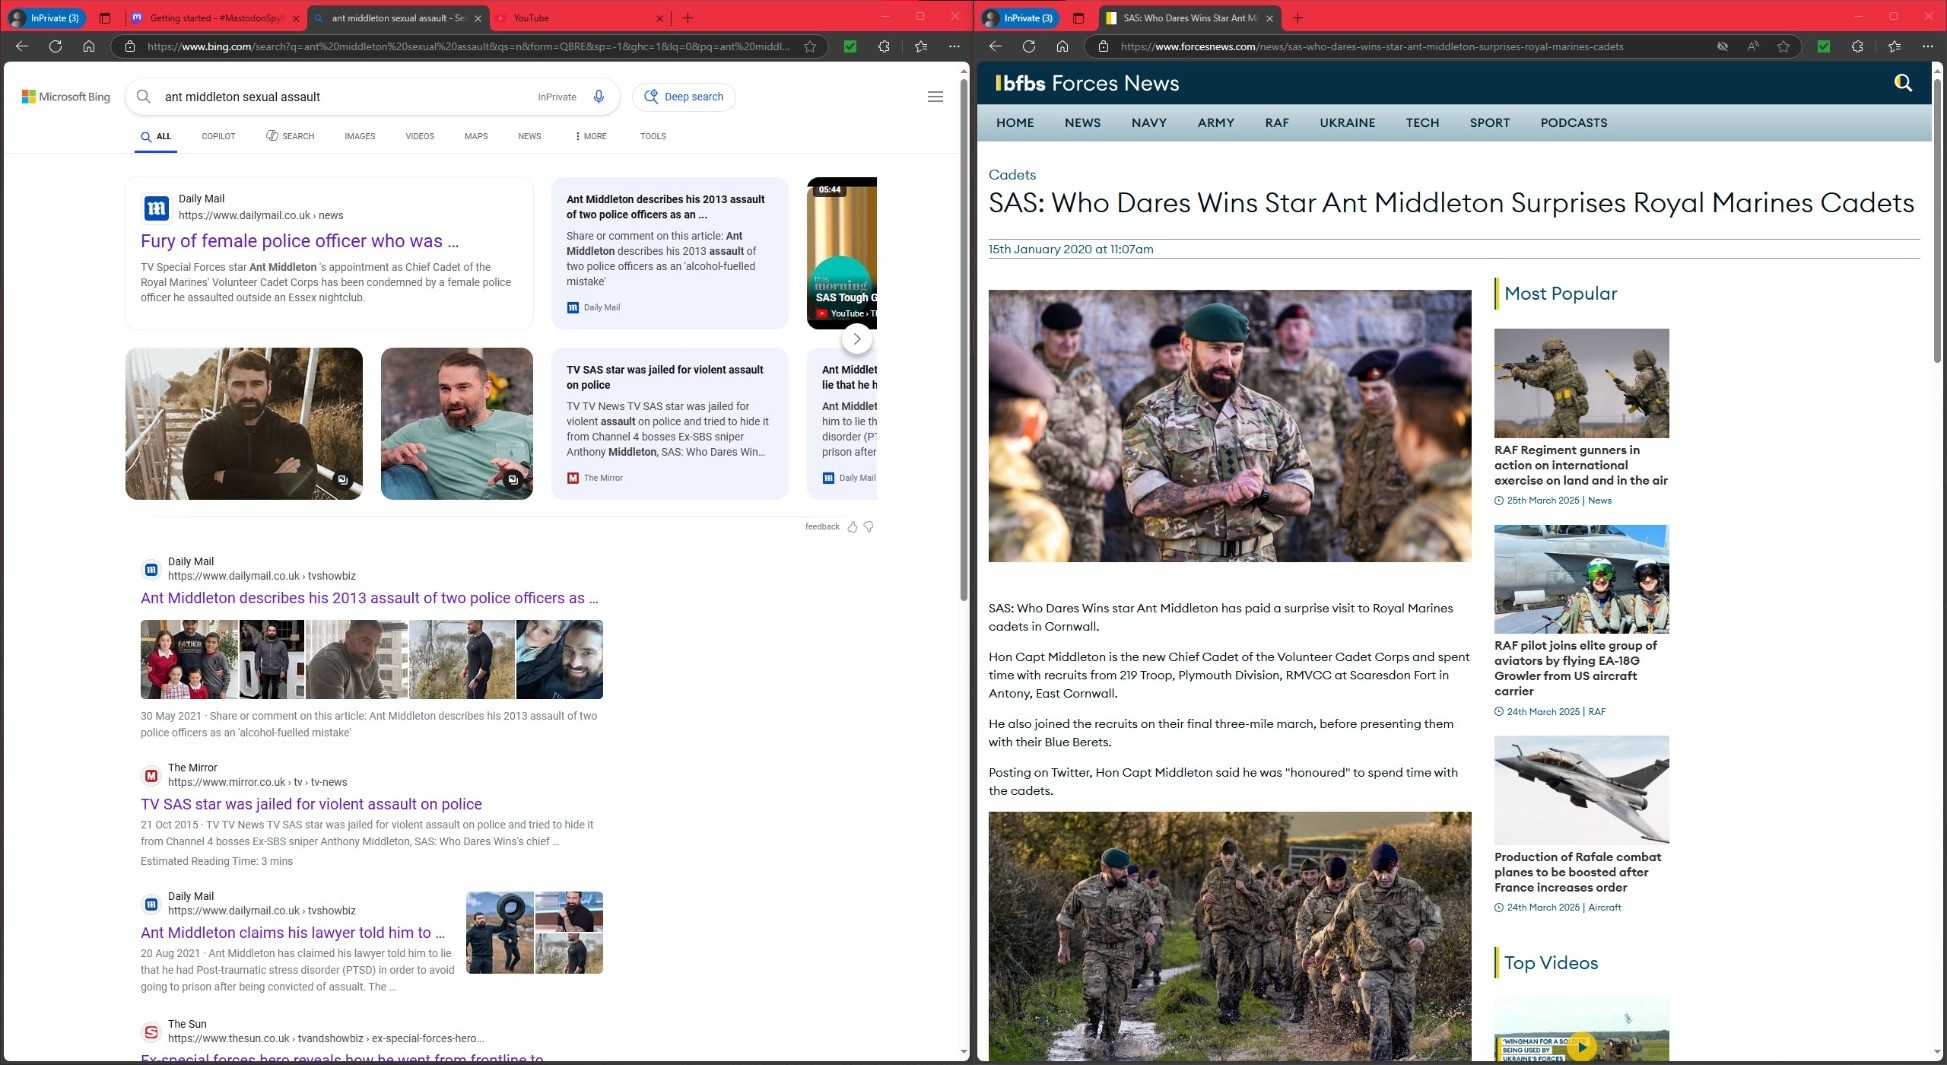Open 'Fury of female police officer' result
This screenshot has height=1065, width=1947.
click(x=300, y=241)
